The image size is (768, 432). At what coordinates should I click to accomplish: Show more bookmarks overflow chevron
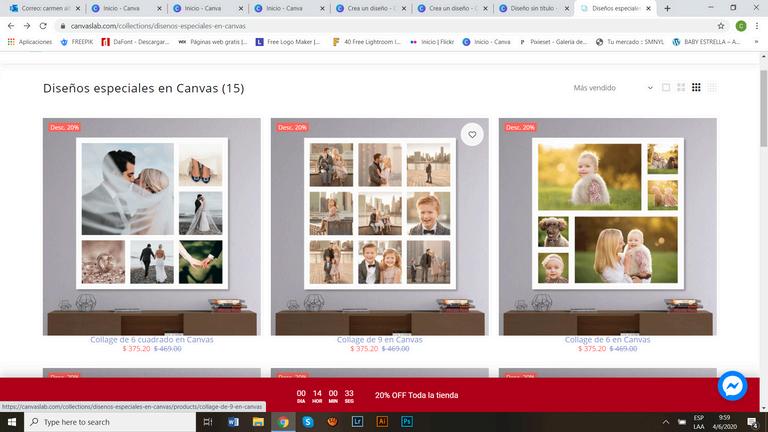757,42
